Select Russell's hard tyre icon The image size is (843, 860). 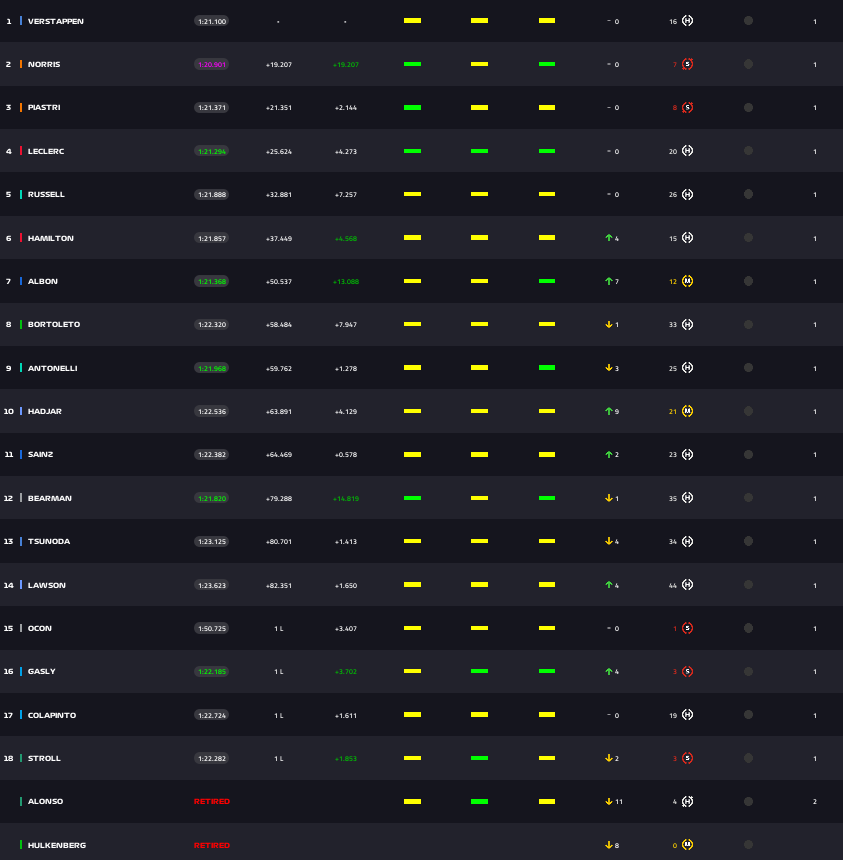point(687,194)
